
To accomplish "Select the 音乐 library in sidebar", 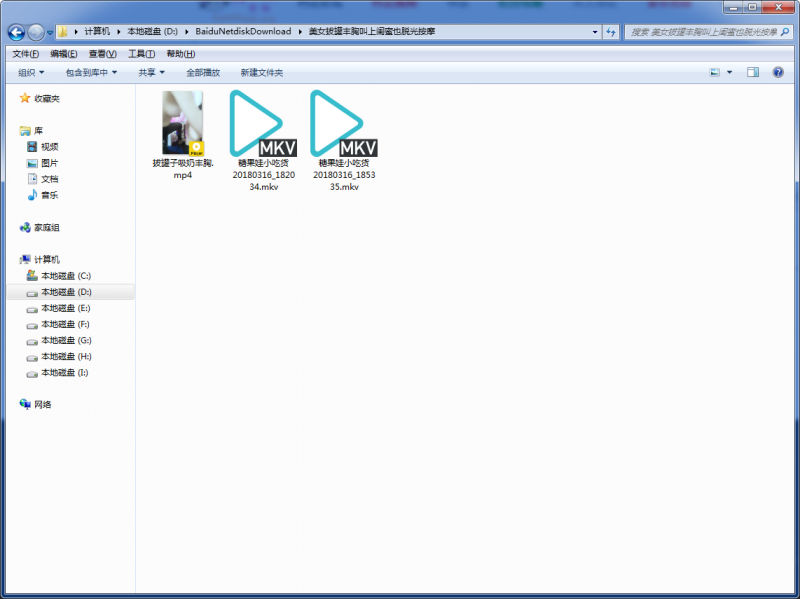I will pyautogui.click(x=49, y=195).
